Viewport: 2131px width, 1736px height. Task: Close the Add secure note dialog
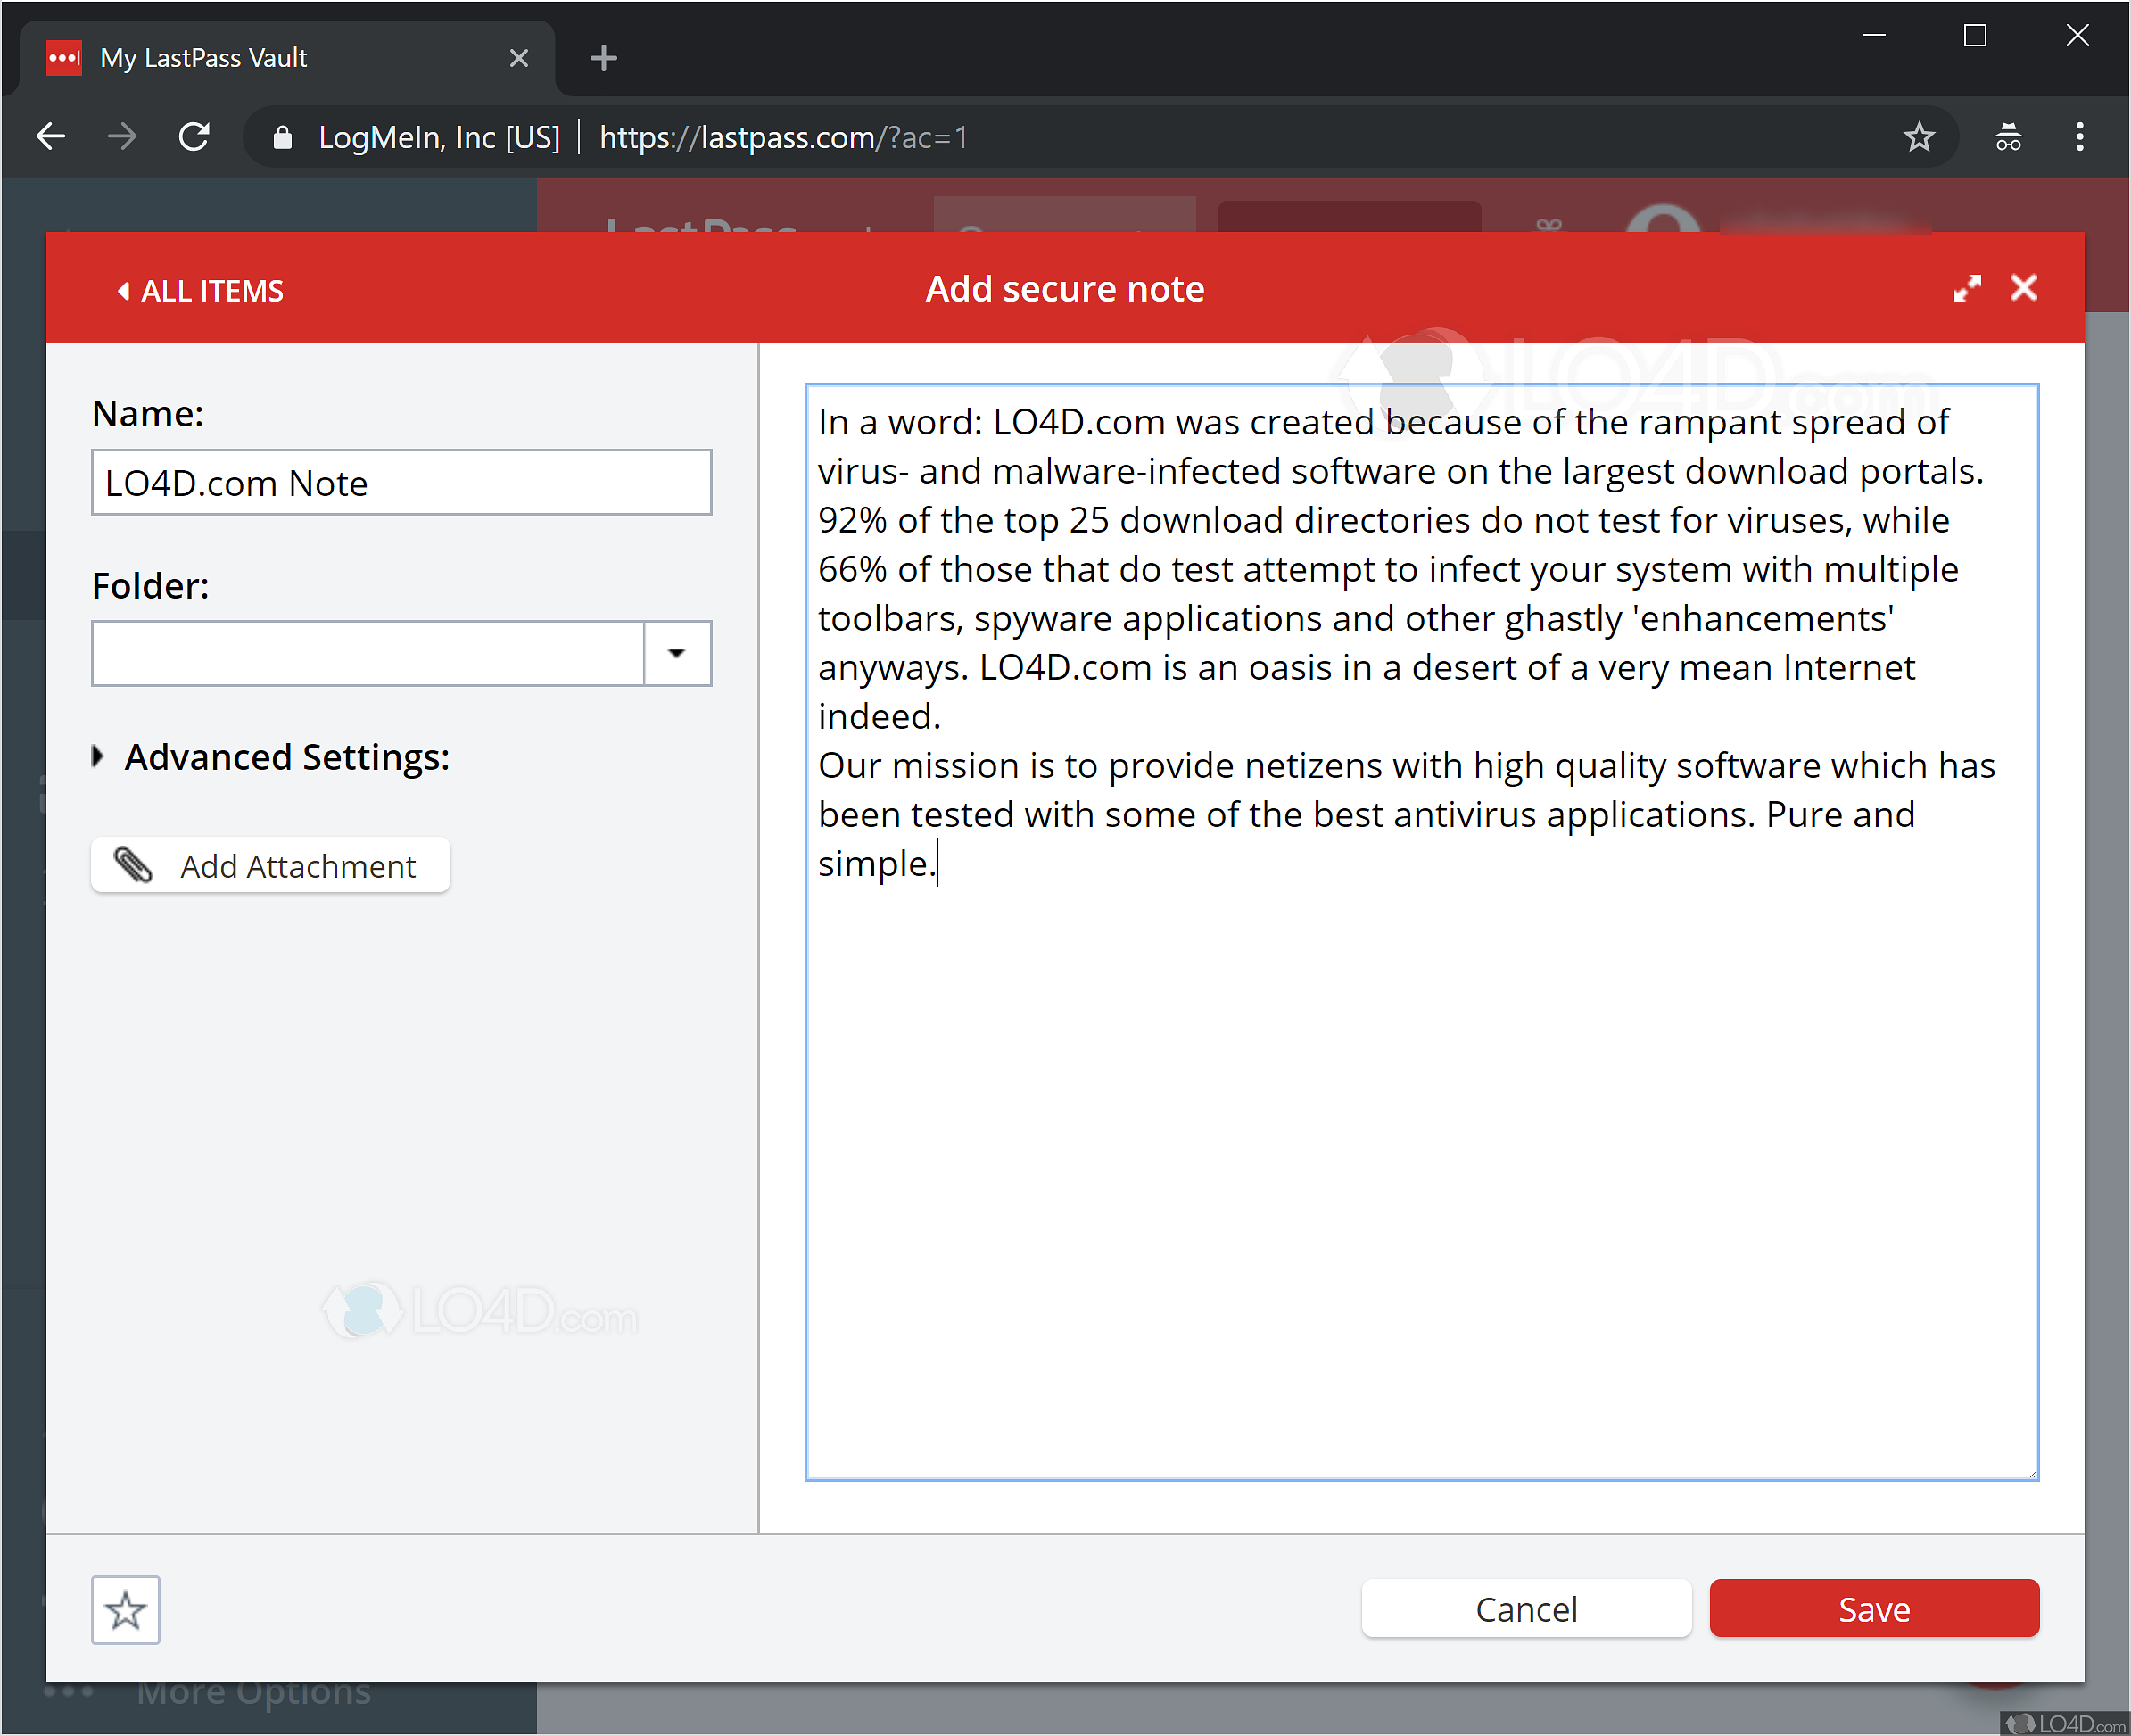tap(2023, 289)
